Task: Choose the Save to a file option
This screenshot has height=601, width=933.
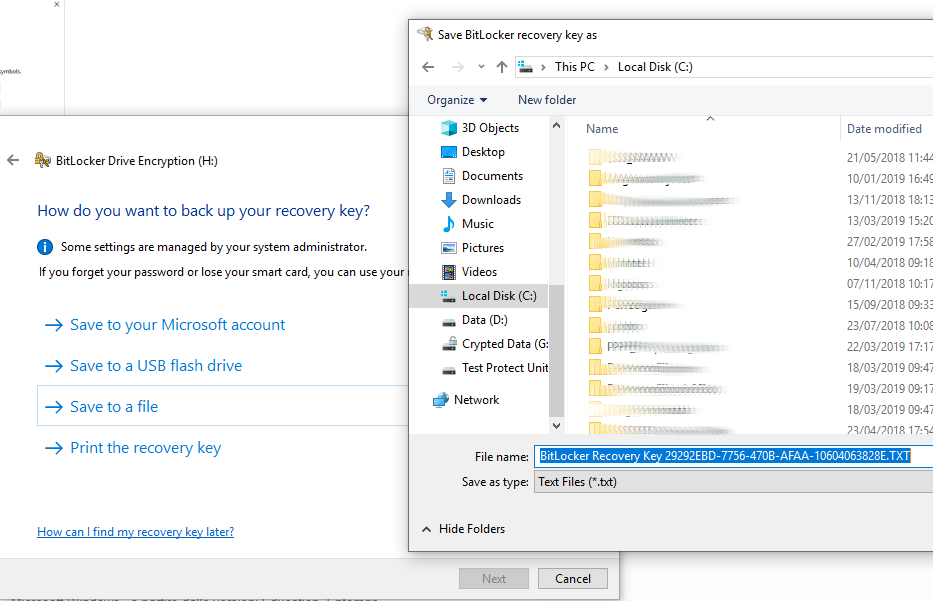Action: coord(223,406)
